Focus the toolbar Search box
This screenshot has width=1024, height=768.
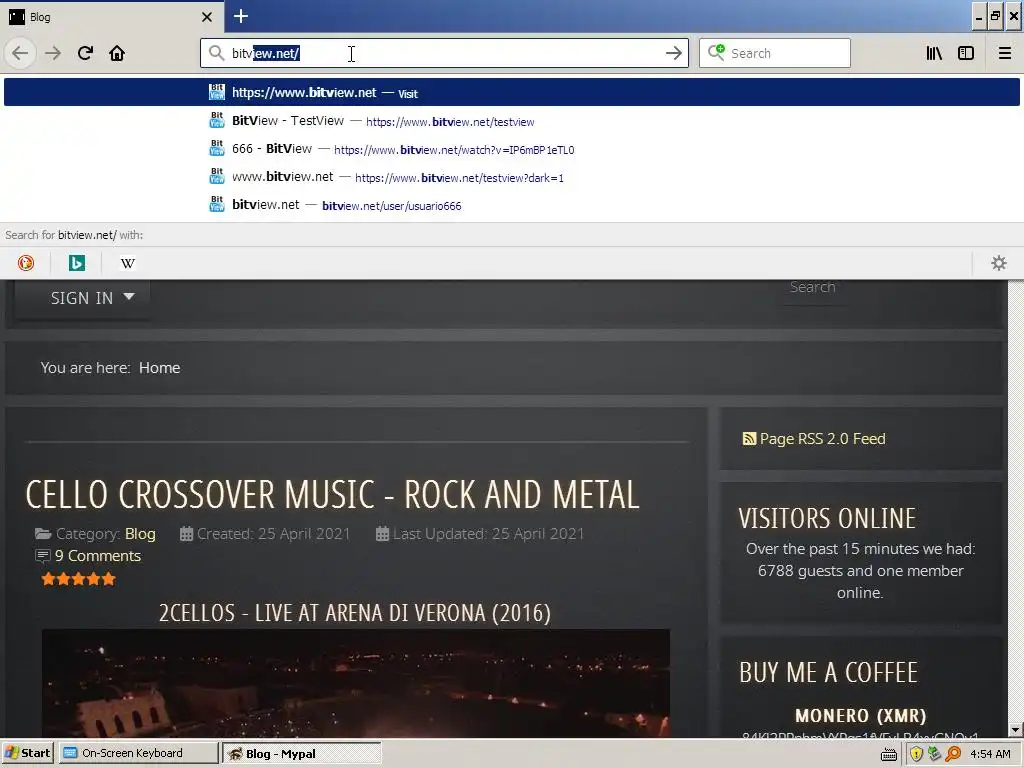pos(775,53)
